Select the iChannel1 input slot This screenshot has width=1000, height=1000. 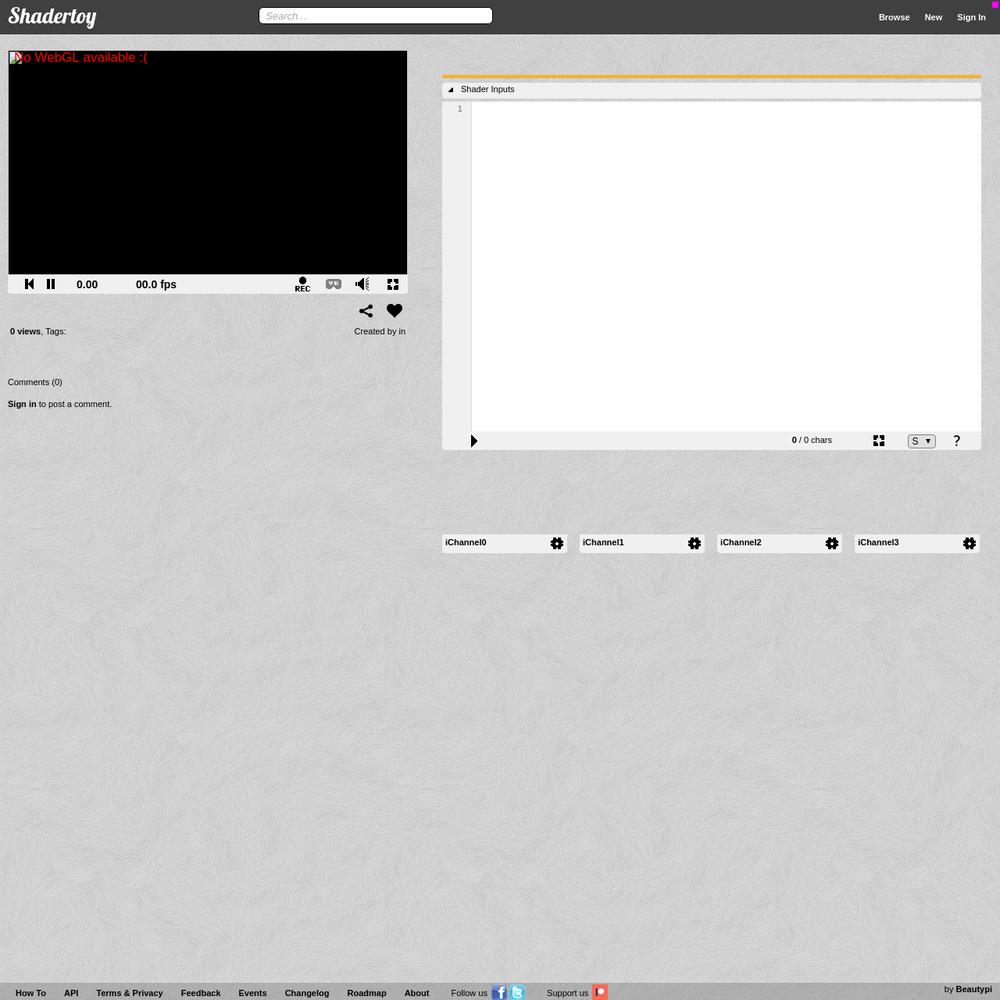click(x=642, y=543)
